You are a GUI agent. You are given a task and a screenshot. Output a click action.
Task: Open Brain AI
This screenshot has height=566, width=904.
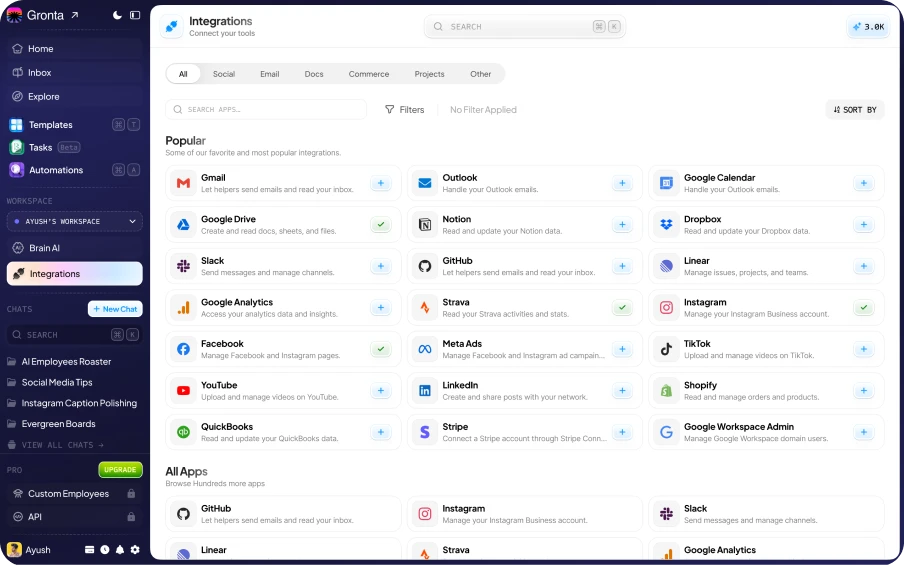pos(74,248)
